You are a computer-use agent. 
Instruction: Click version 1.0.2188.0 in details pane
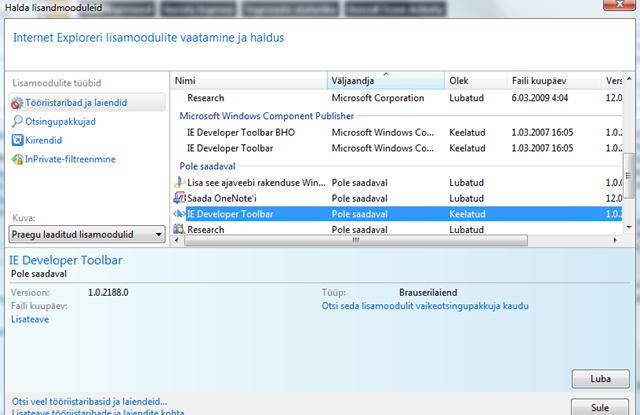coord(108,293)
